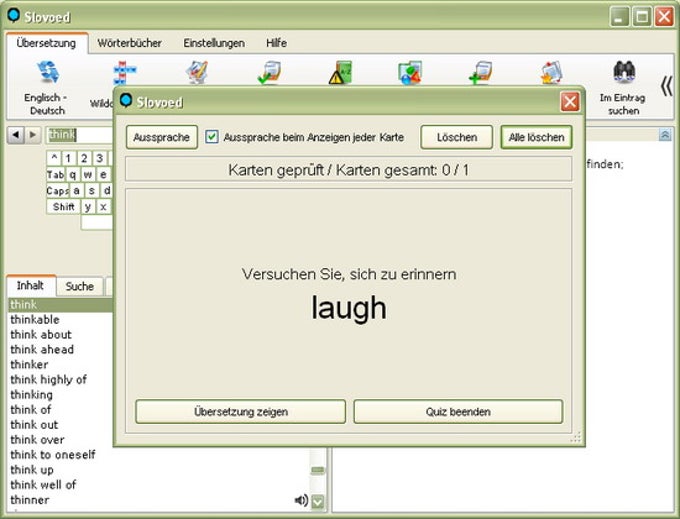Click Quiz beenden button
This screenshot has height=519, width=680.
pos(458,411)
